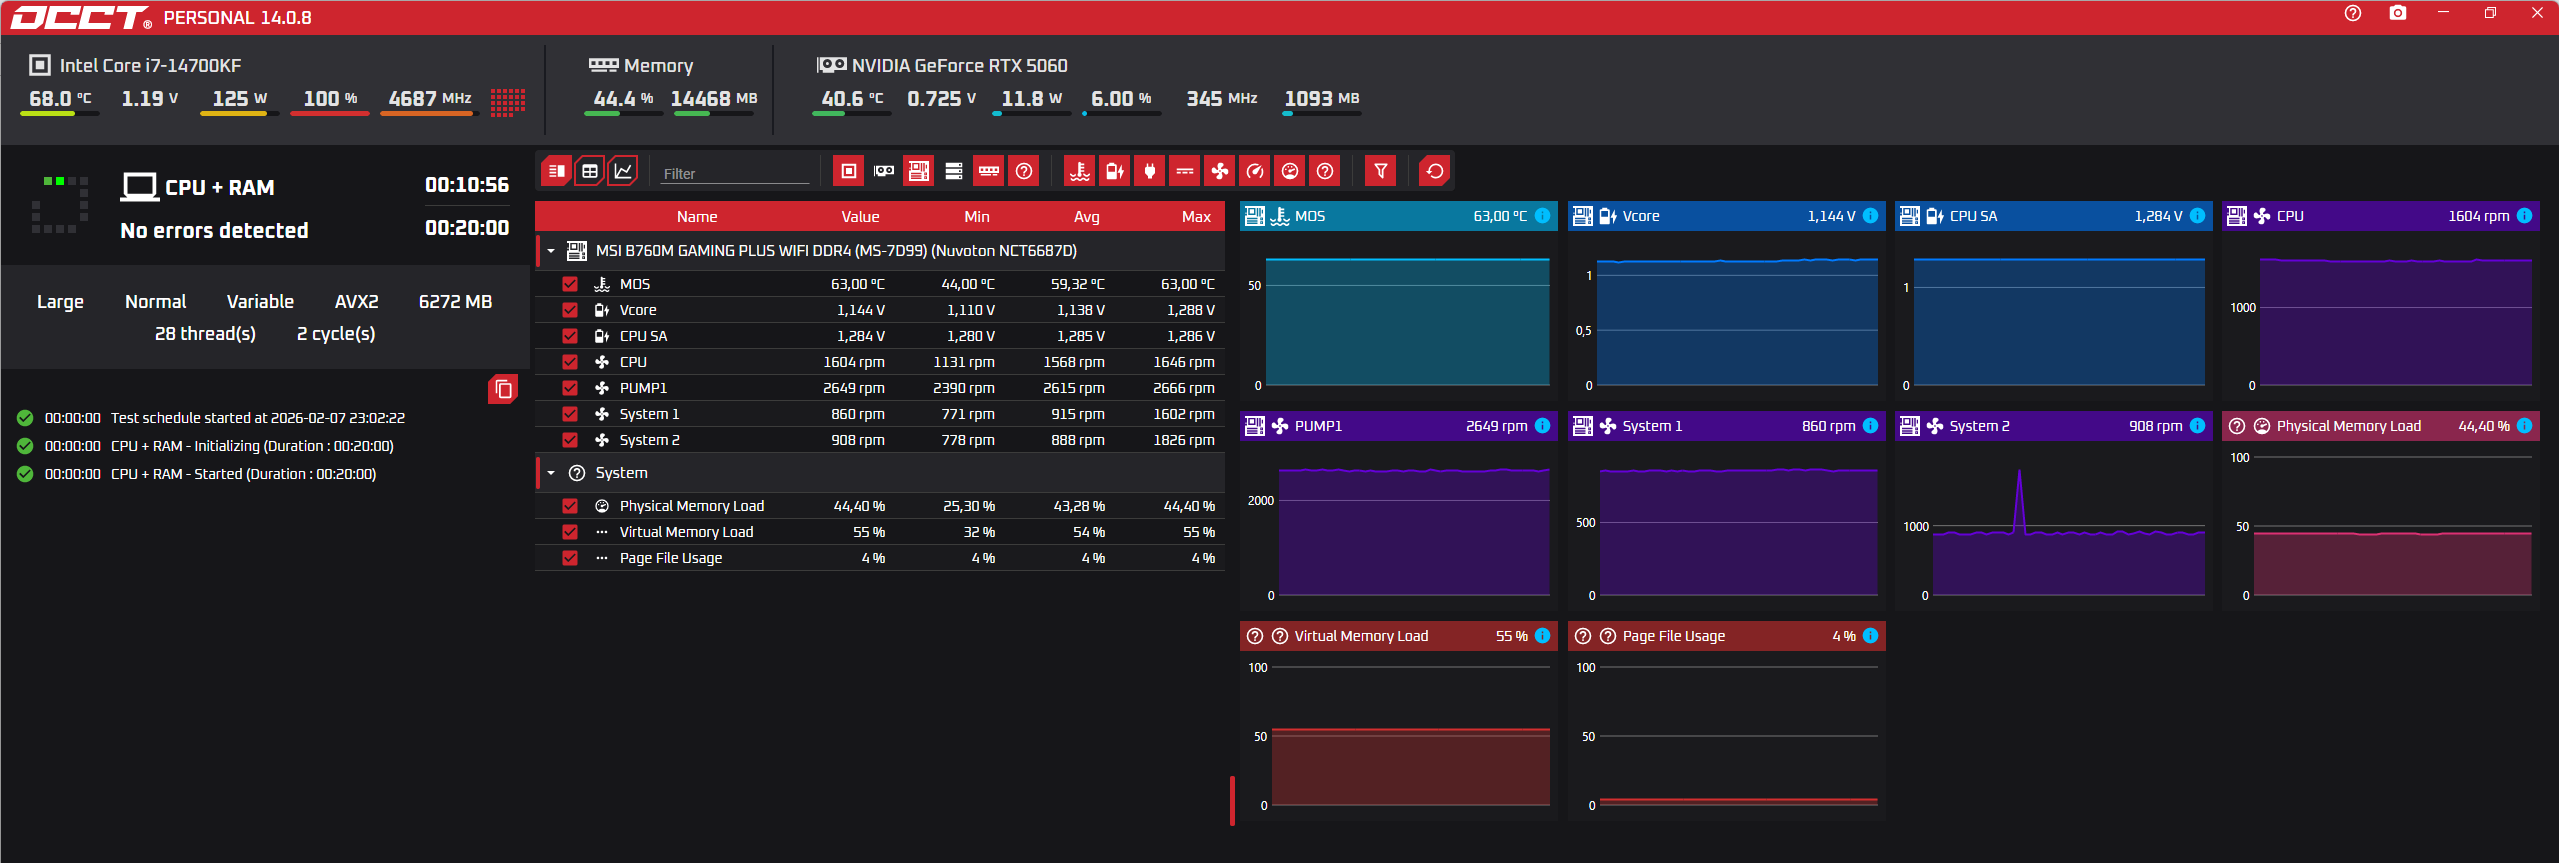The image size is (2559, 863).
Task: Toggle the details panel layout view
Action: [x=556, y=171]
